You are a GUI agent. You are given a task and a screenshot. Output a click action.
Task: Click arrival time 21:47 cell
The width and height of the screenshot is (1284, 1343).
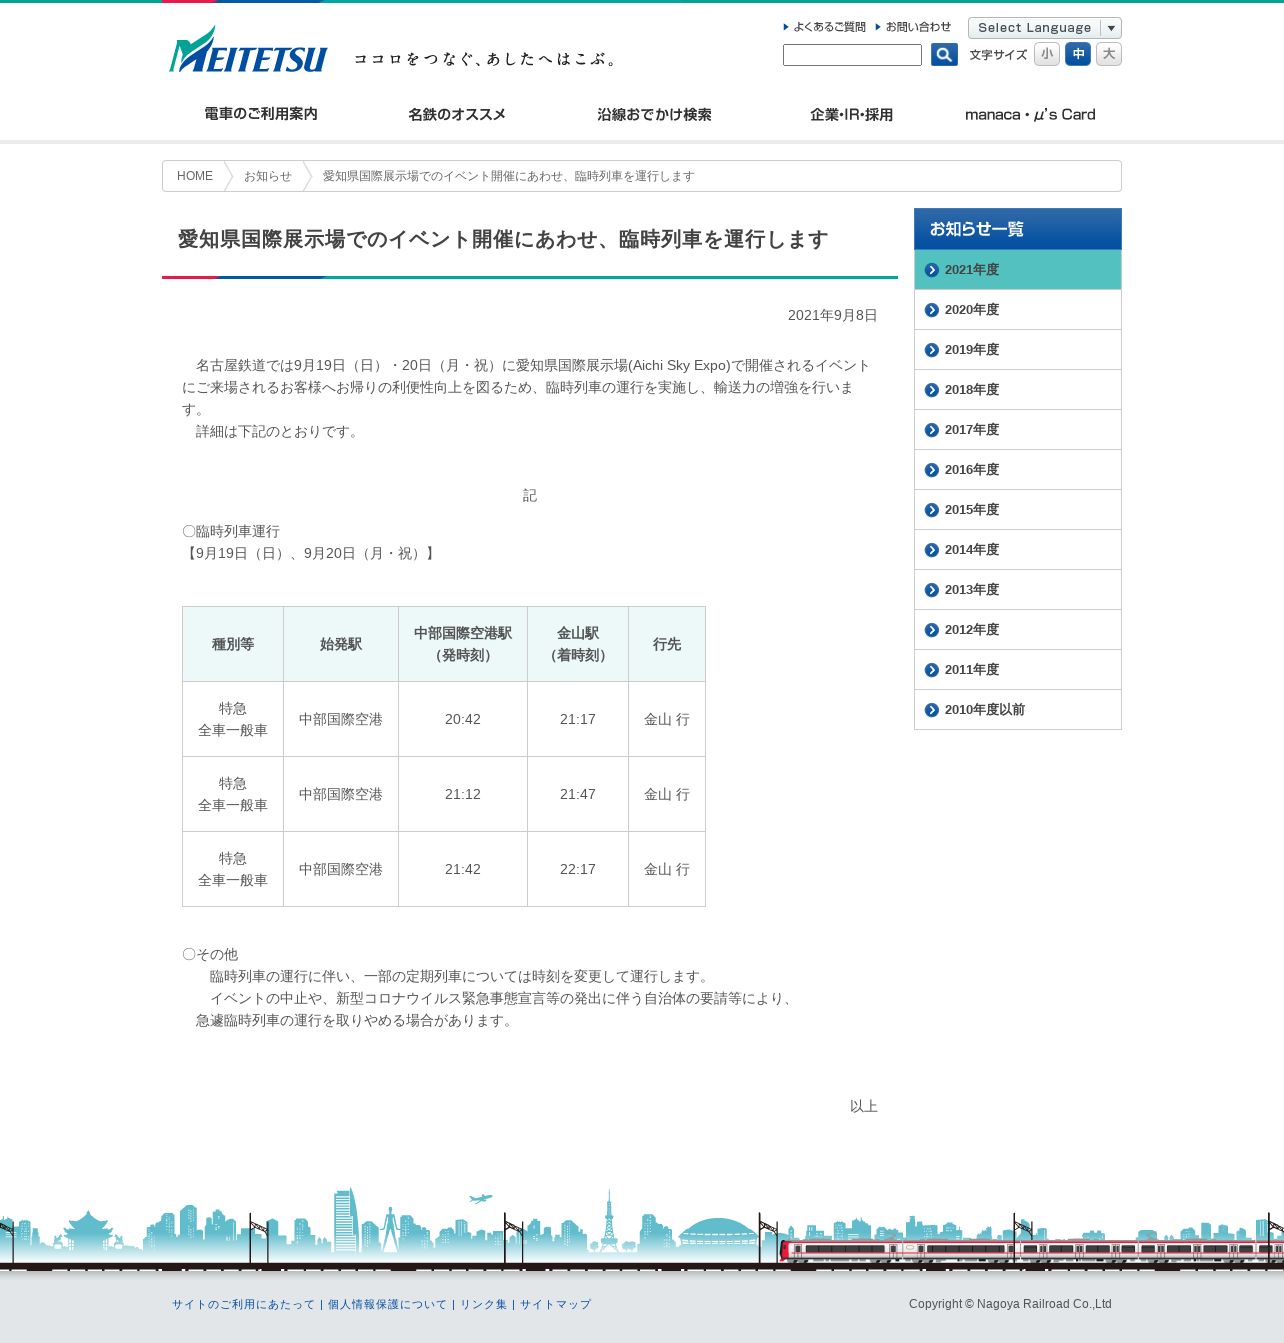click(578, 794)
